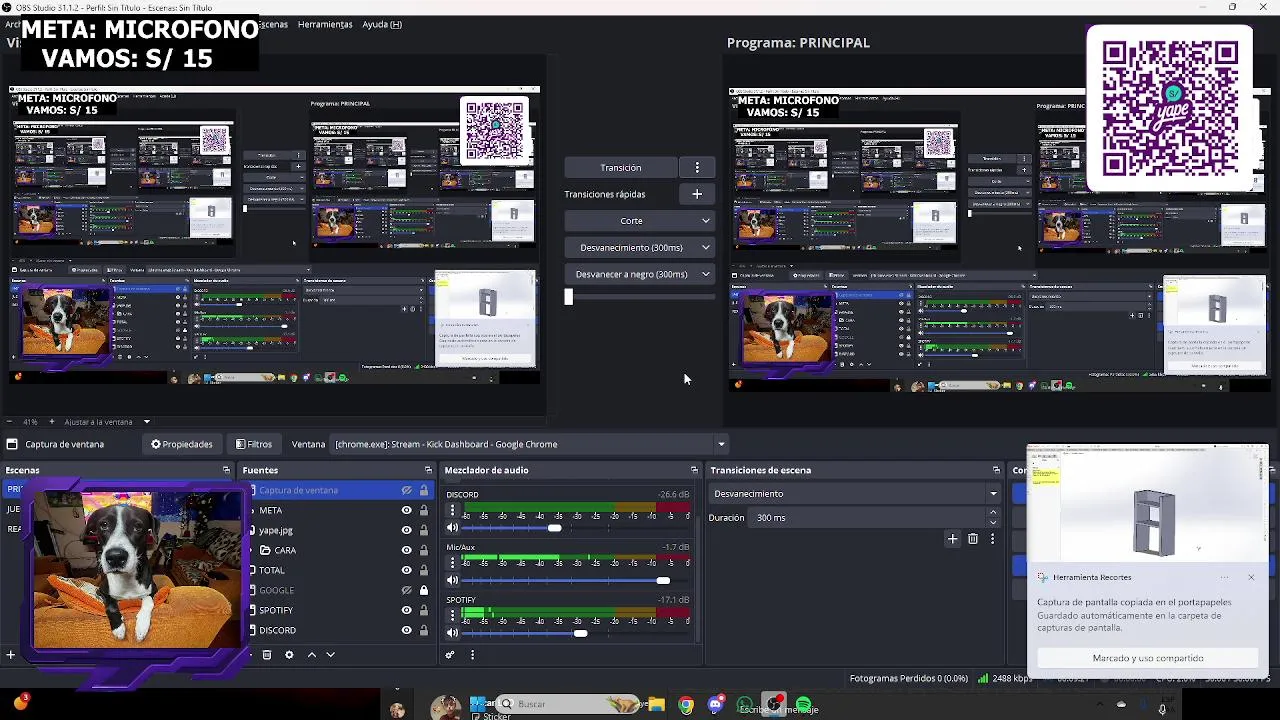Select the SPOTIFY source row

pos(338,610)
